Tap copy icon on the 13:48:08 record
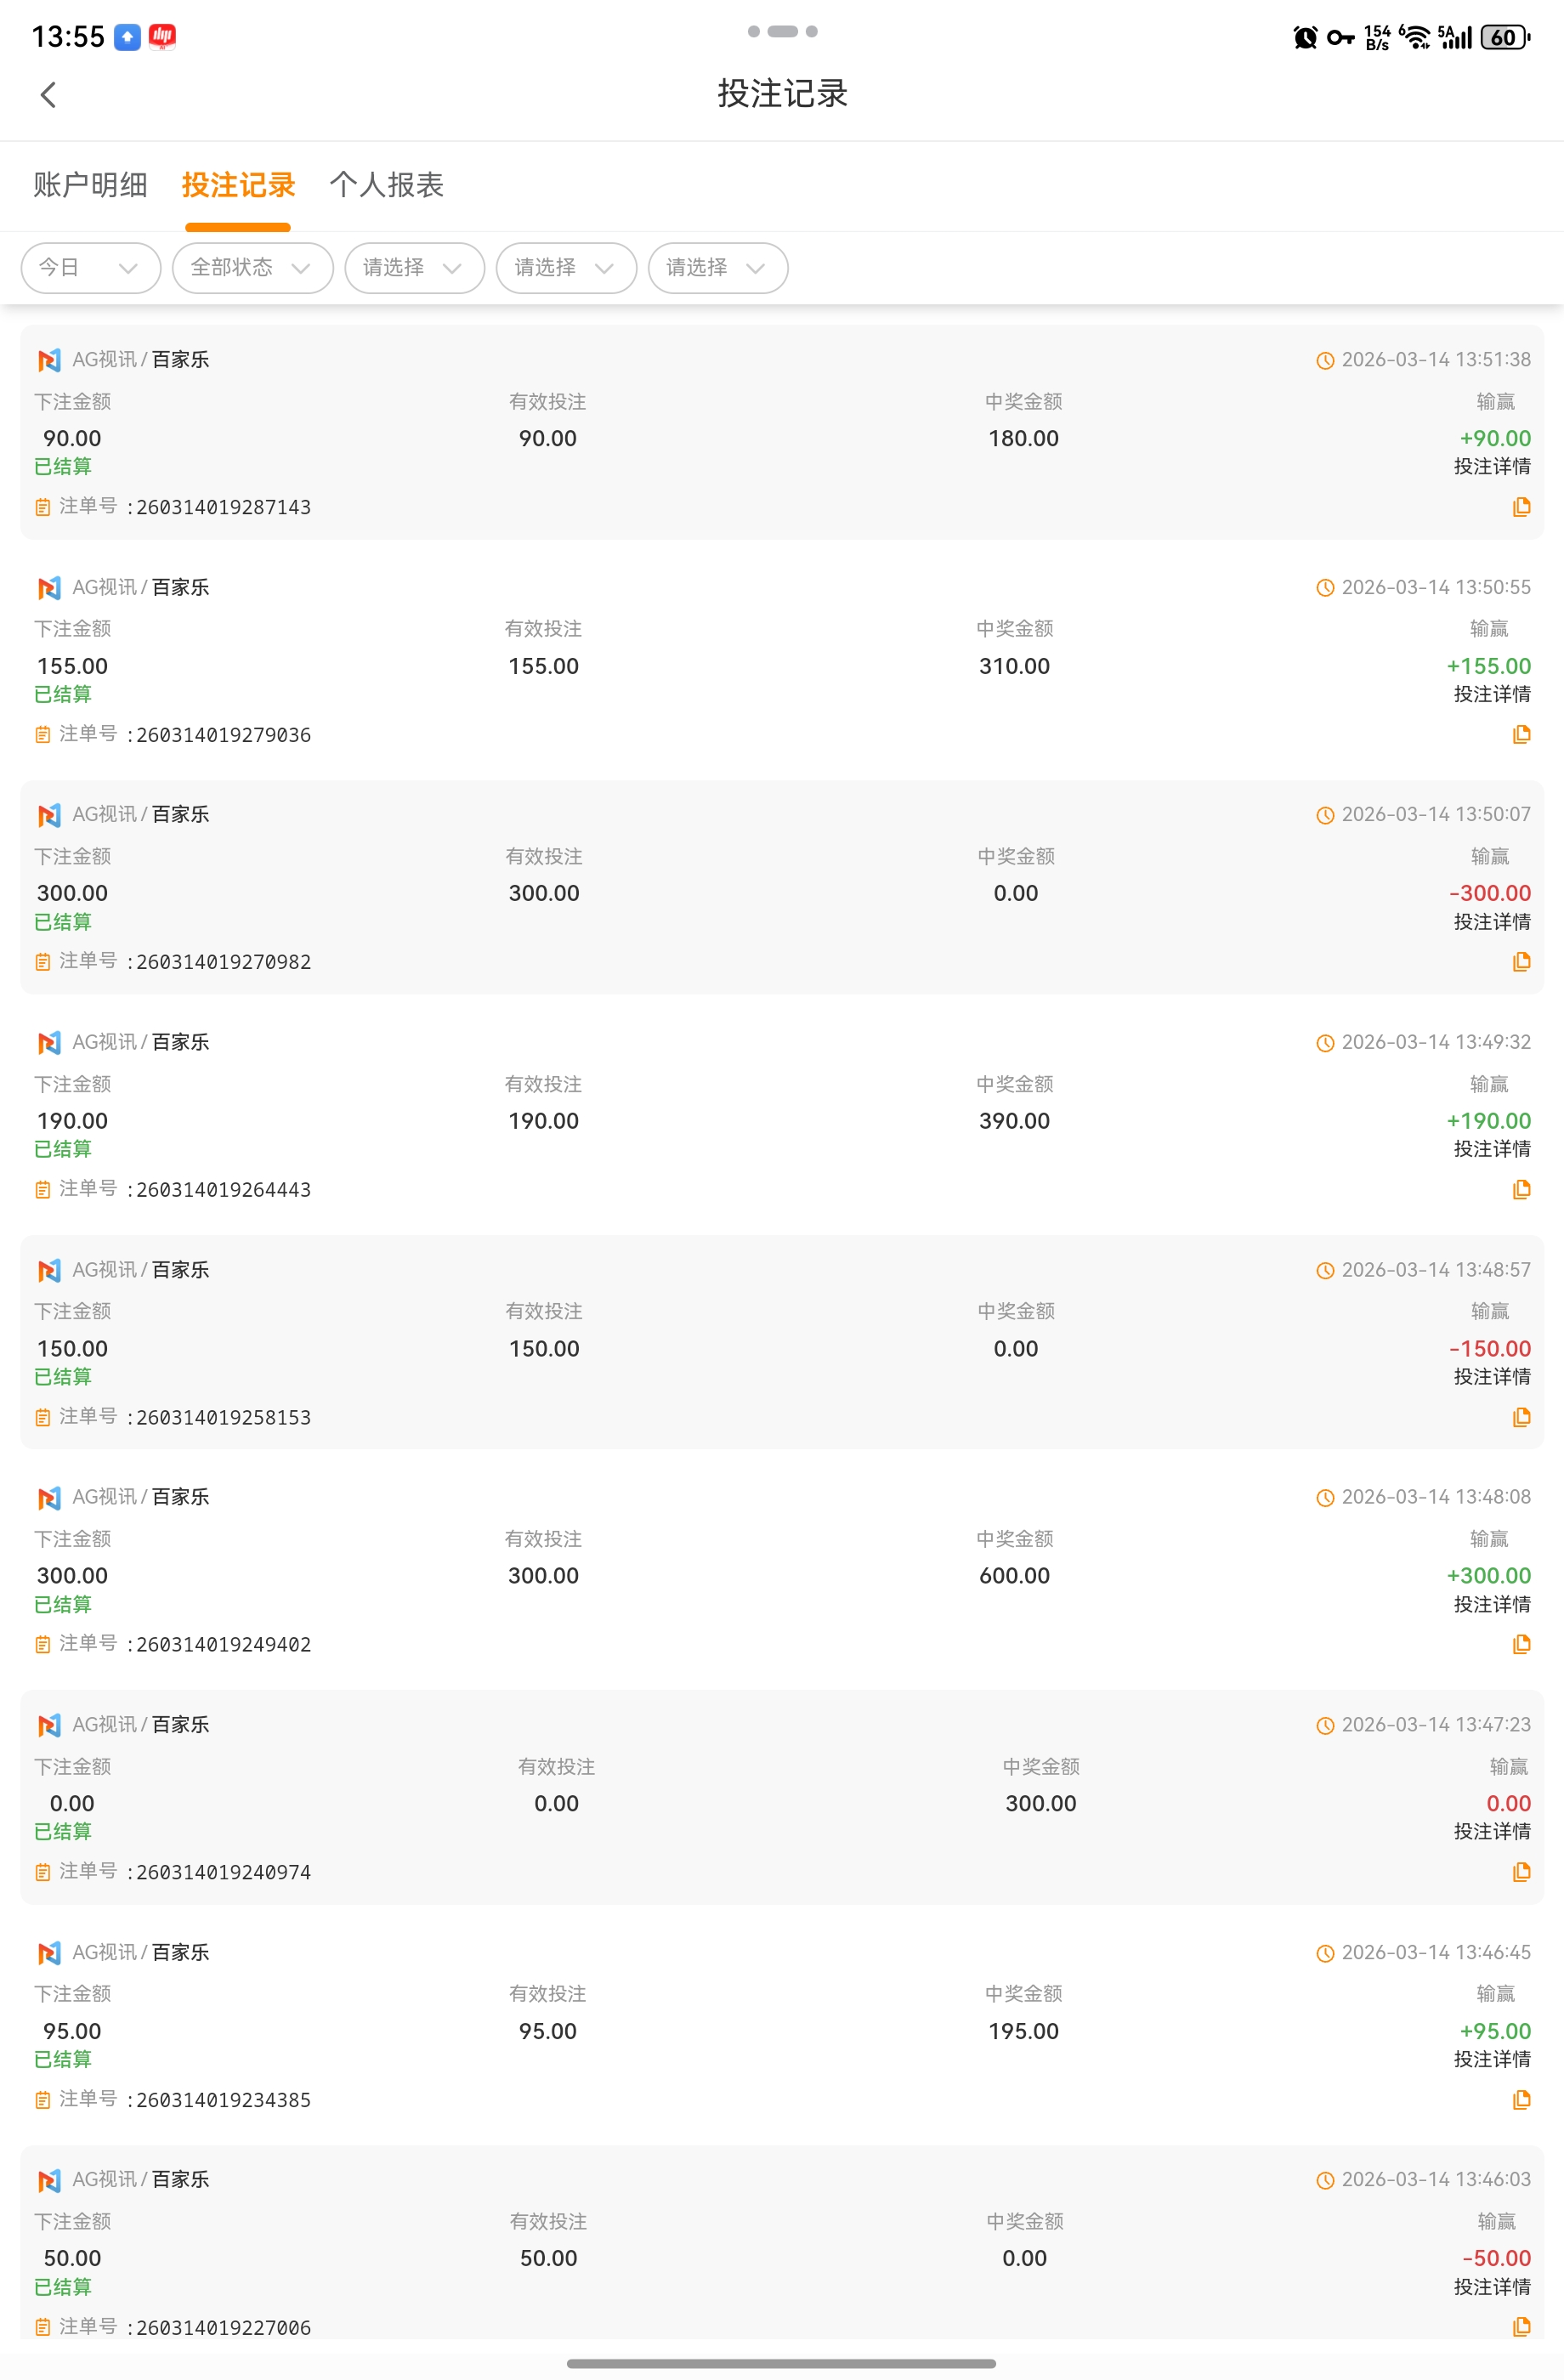This screenshot has width=1564, height=2380. 1521,1644
